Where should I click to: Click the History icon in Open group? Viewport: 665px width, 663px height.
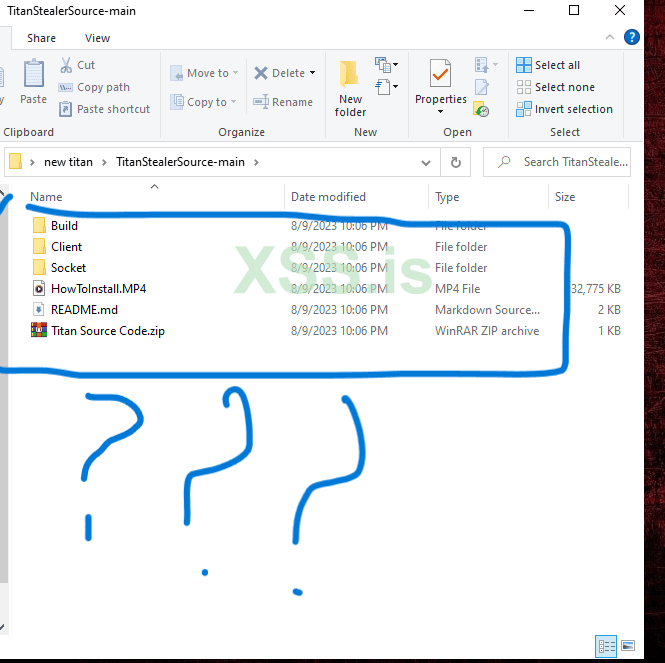coord(481,109)
